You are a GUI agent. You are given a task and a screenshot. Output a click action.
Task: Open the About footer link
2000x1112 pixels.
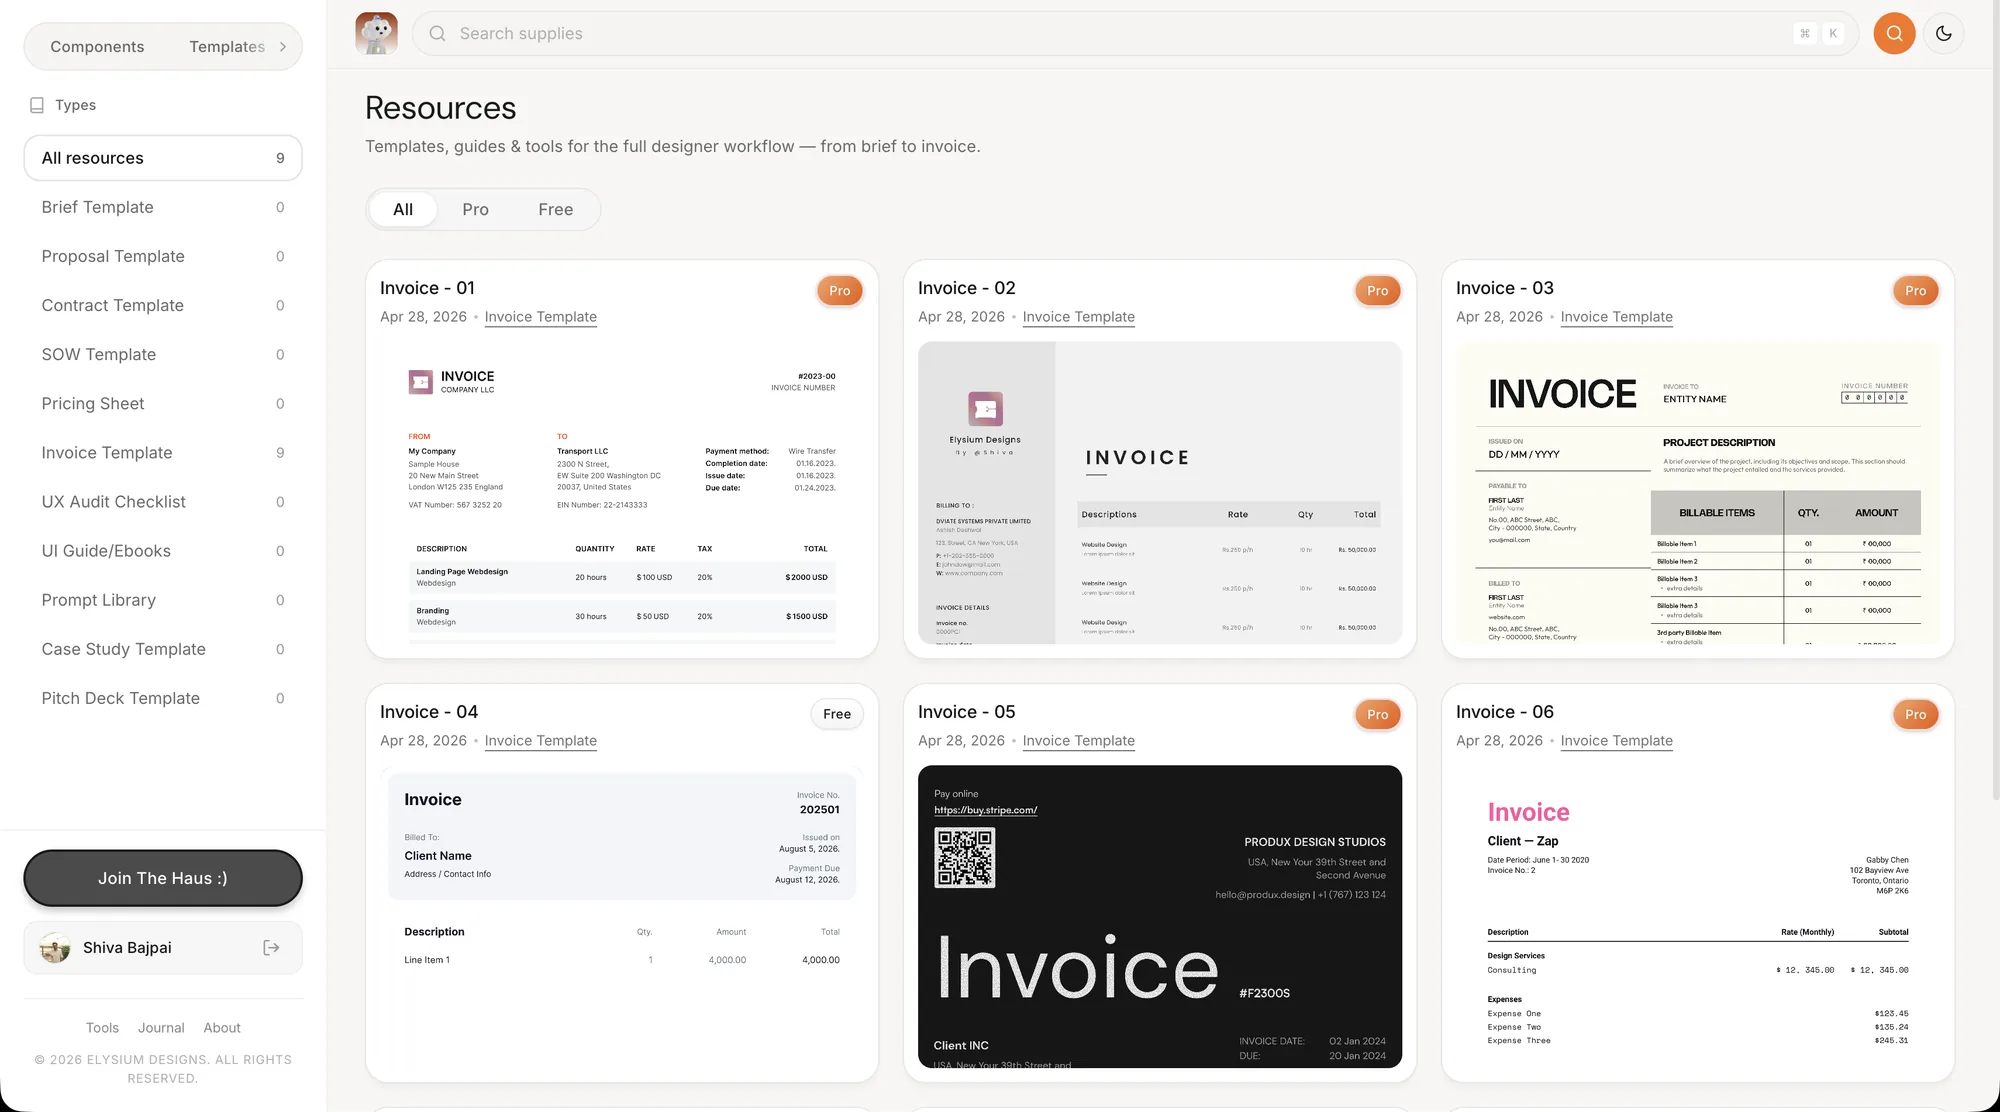pyautogui.click(x=222, y=1027)
